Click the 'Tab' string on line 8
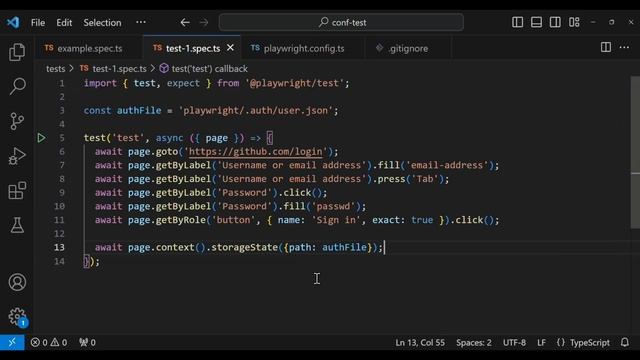 coord(425,179)
